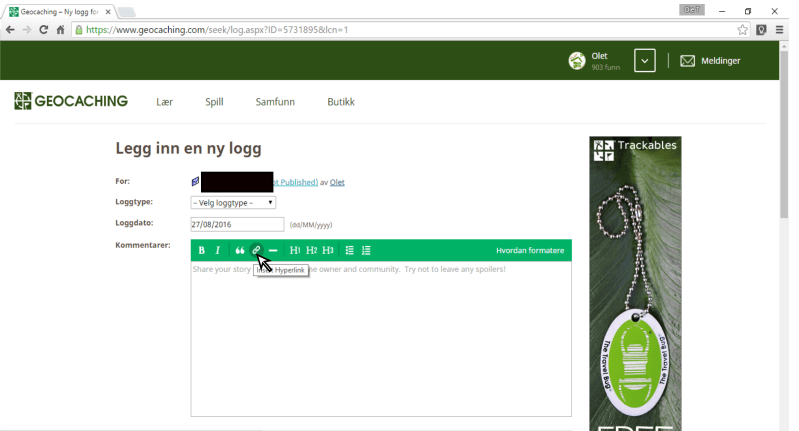Open the Spill menu
The image size is (799, 431).
point(214,102)
